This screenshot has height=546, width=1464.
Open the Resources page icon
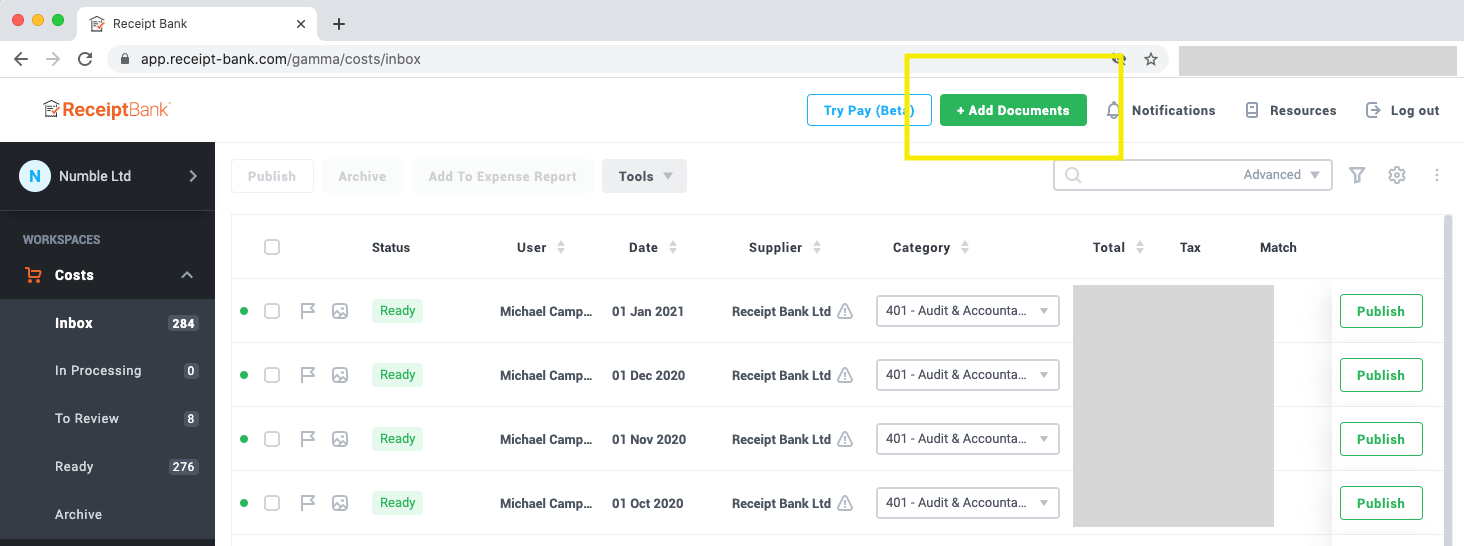1252,110
